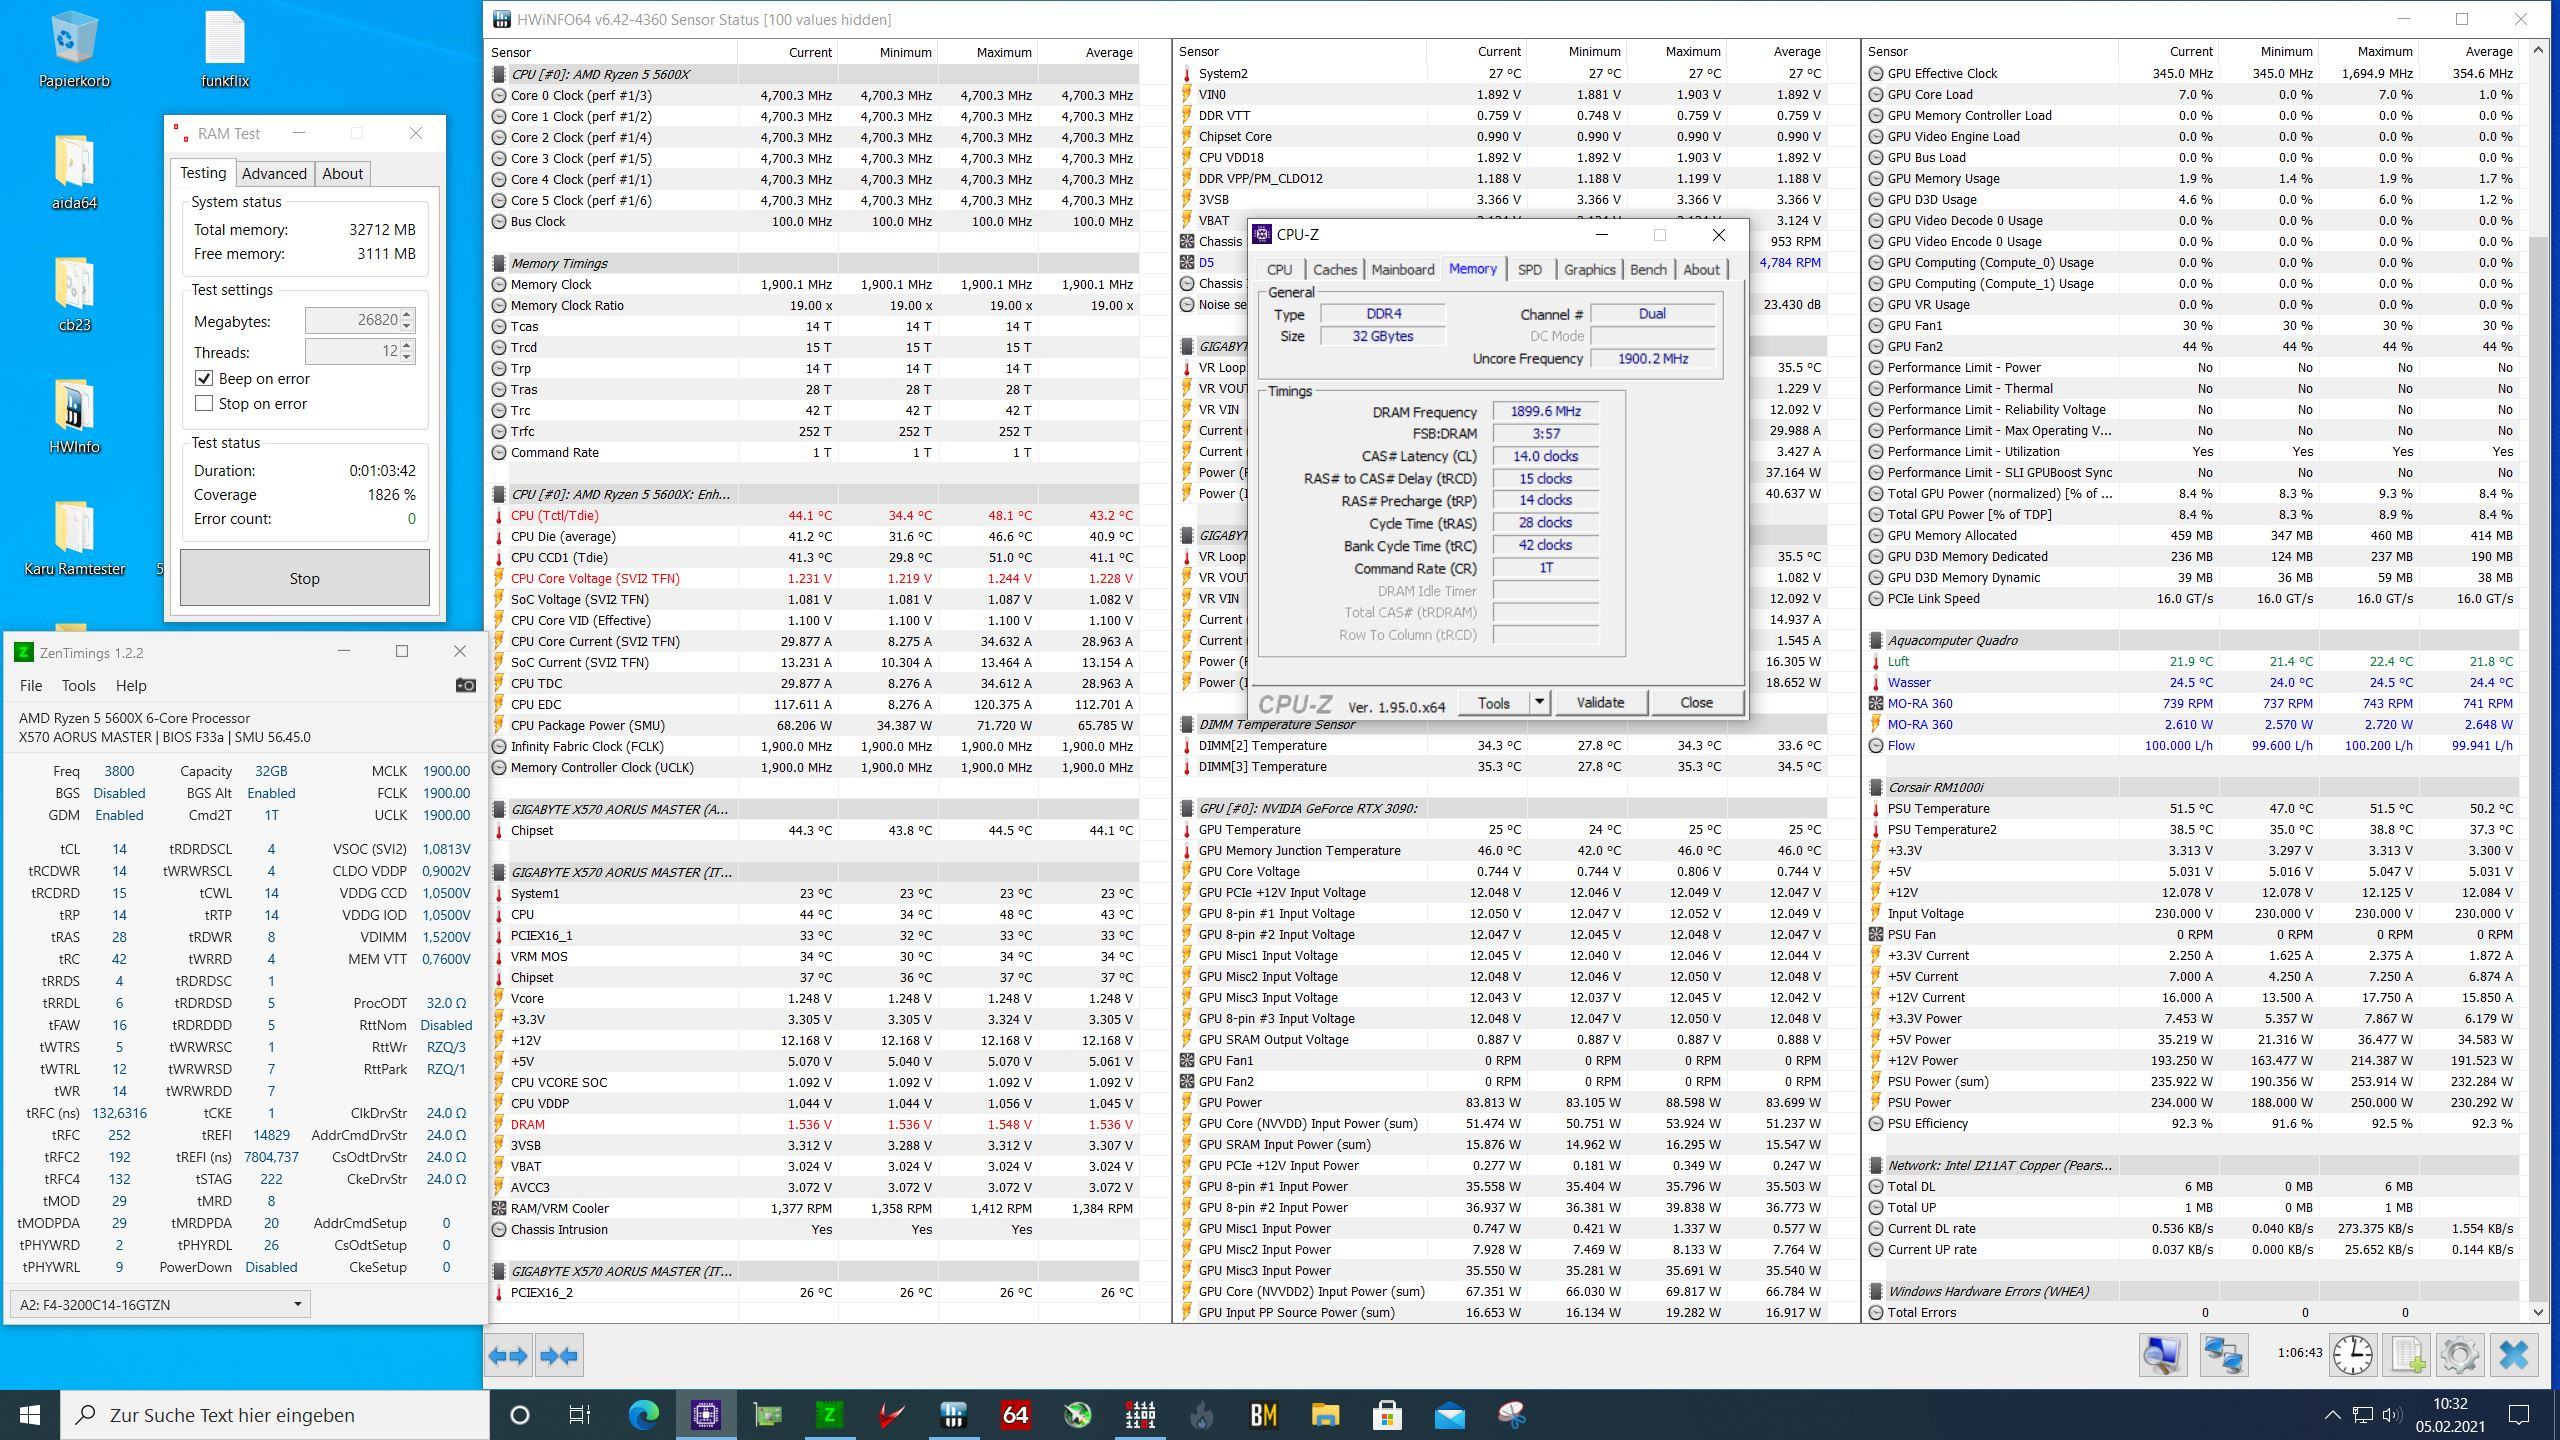Image resolution: width=2560 pixels, height=1440 pixels.
Task: Select CPU (Tctl/Tdie) sensor row
Action: coord(814,515)
